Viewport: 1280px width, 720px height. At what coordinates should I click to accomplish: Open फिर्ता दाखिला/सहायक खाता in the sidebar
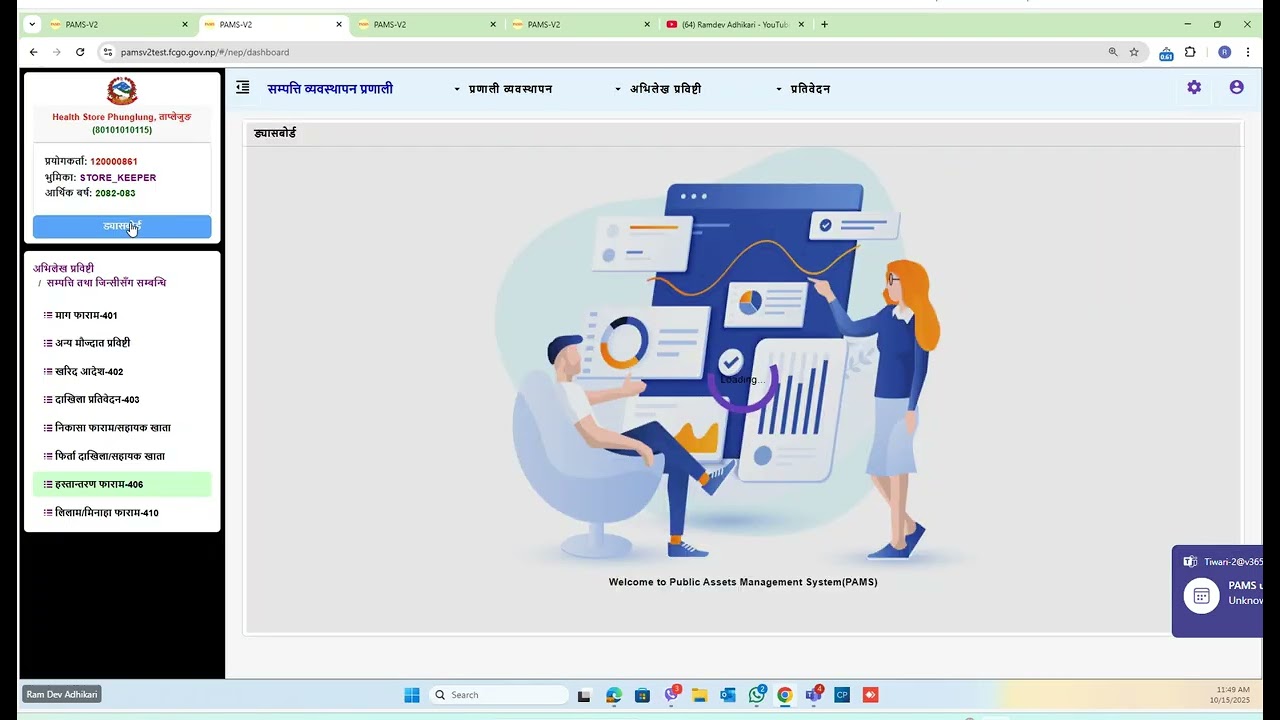tap(122, 456)
